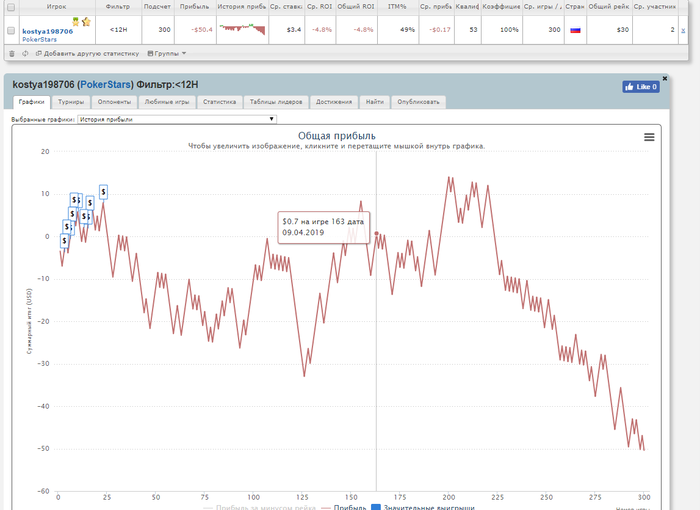Click the Facebook Like button
Screen dimensions: 700x510
tap(641, 87)
